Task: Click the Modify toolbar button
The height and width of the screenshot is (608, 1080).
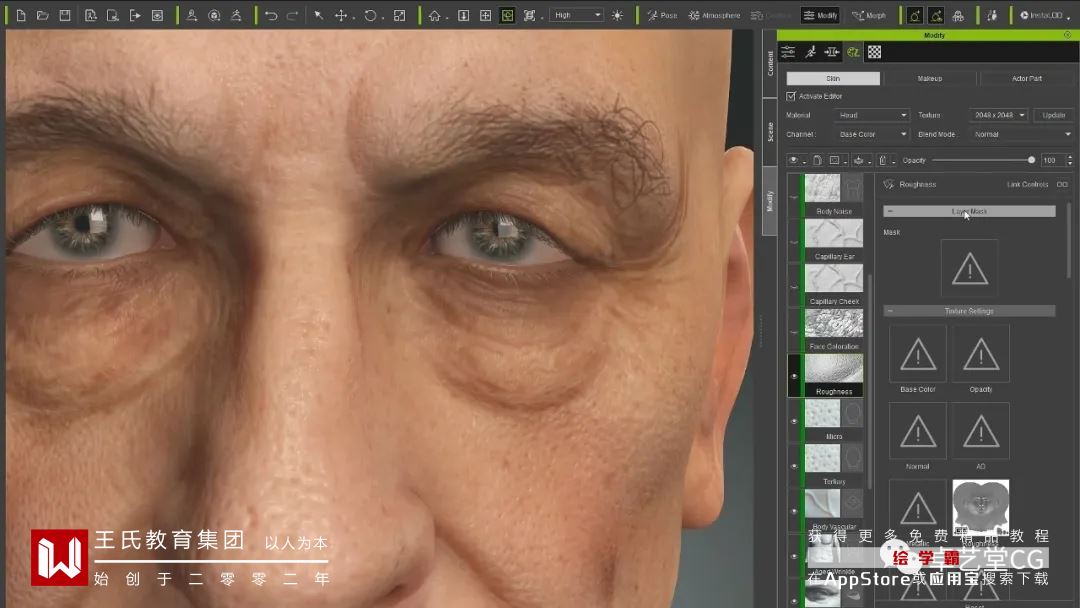Action: tap(820, 15)
